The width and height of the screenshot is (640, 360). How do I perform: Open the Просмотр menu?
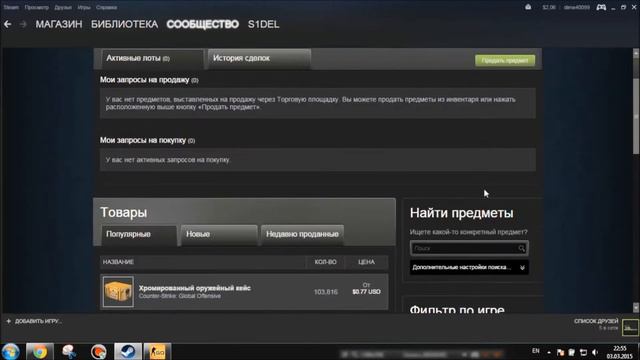(36, 7)
